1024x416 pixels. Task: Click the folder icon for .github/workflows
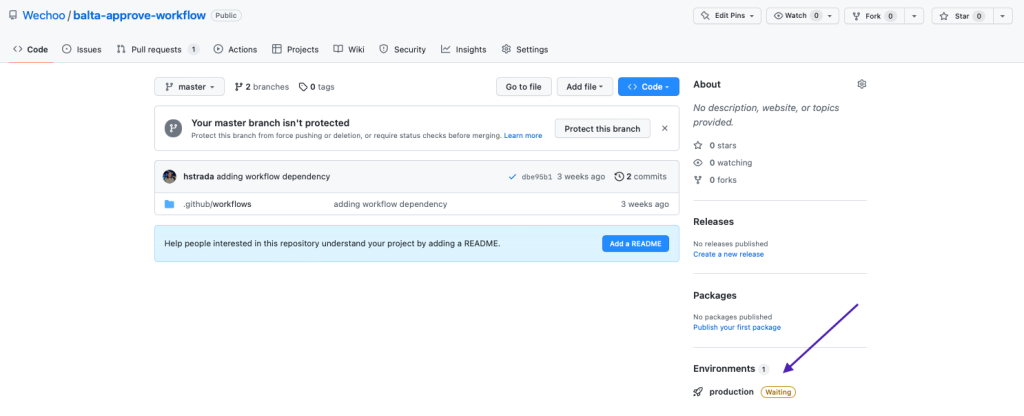click(x=170, y=204)
